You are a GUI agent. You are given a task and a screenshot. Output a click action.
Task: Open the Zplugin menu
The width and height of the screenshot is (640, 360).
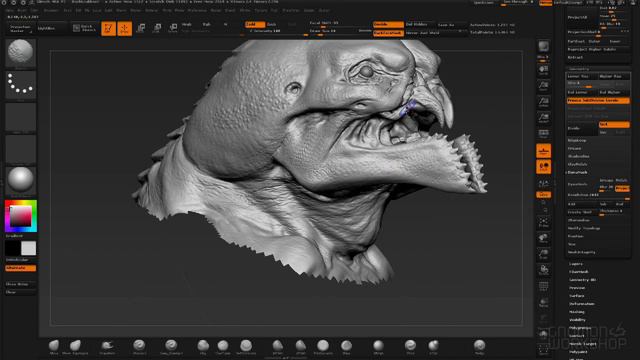click(x=309, y=10)
